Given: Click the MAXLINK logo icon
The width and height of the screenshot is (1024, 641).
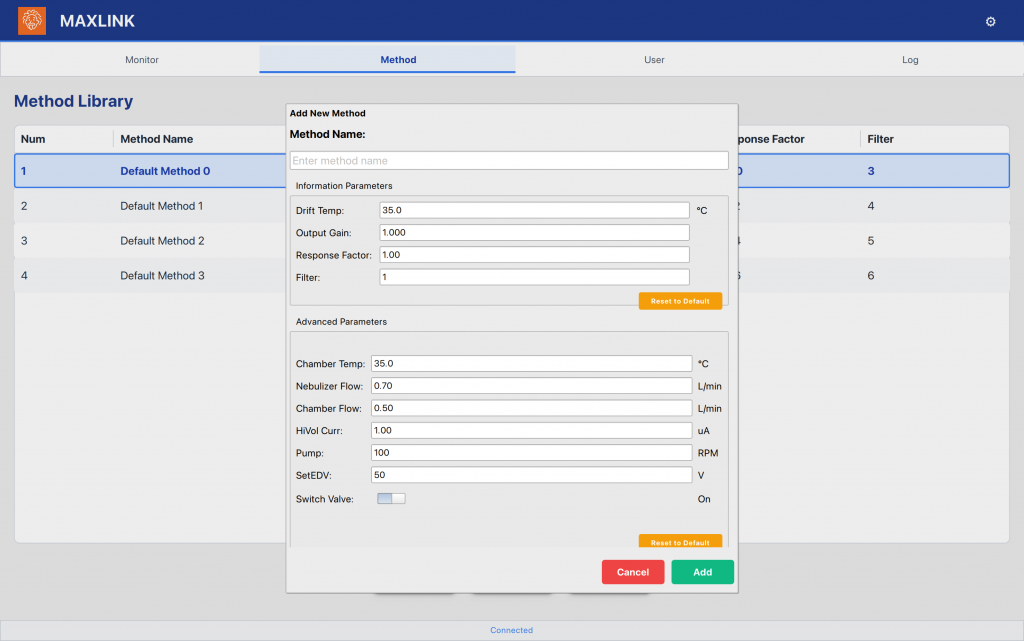Looking at the screenshot, I should 32,21.
